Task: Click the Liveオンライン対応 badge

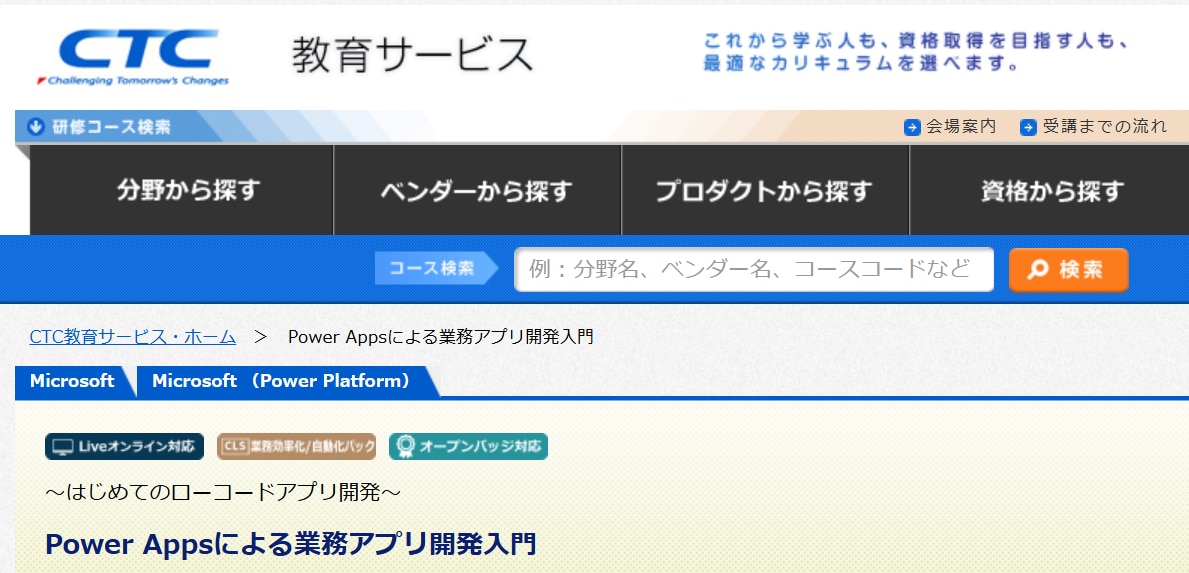Action: (x=124, y=446)
